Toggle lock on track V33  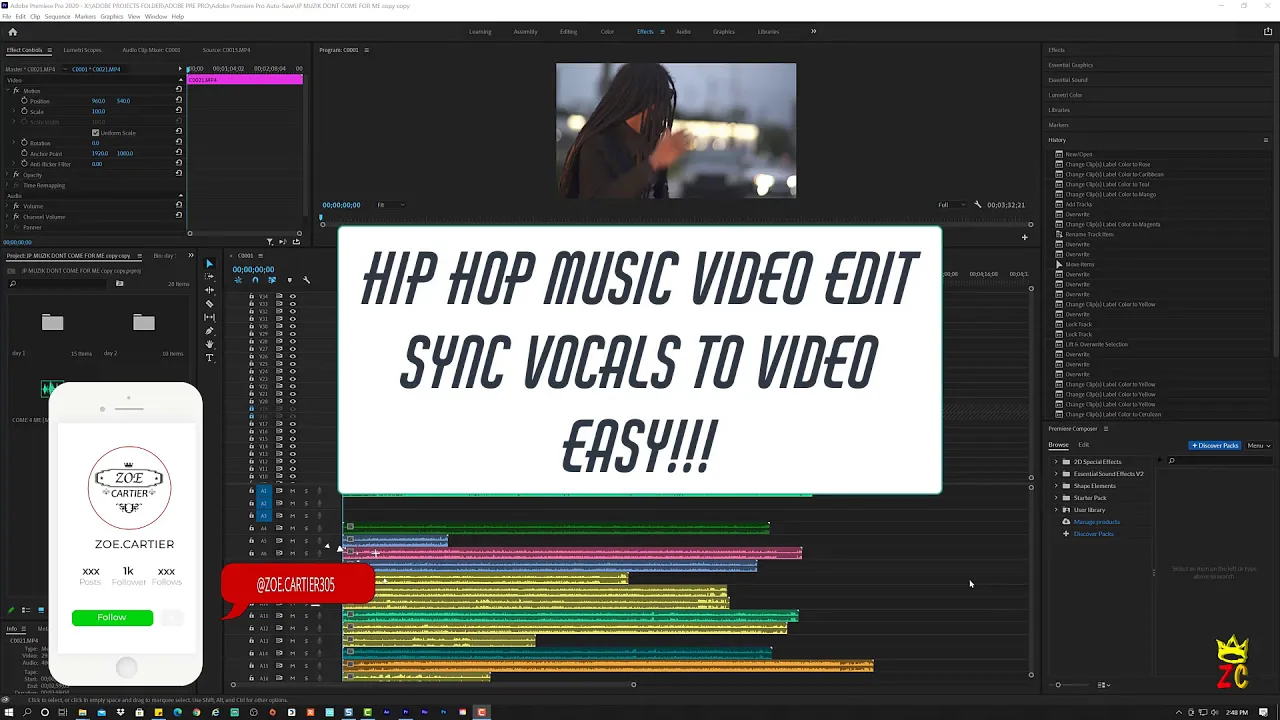(x=251, y=304)
